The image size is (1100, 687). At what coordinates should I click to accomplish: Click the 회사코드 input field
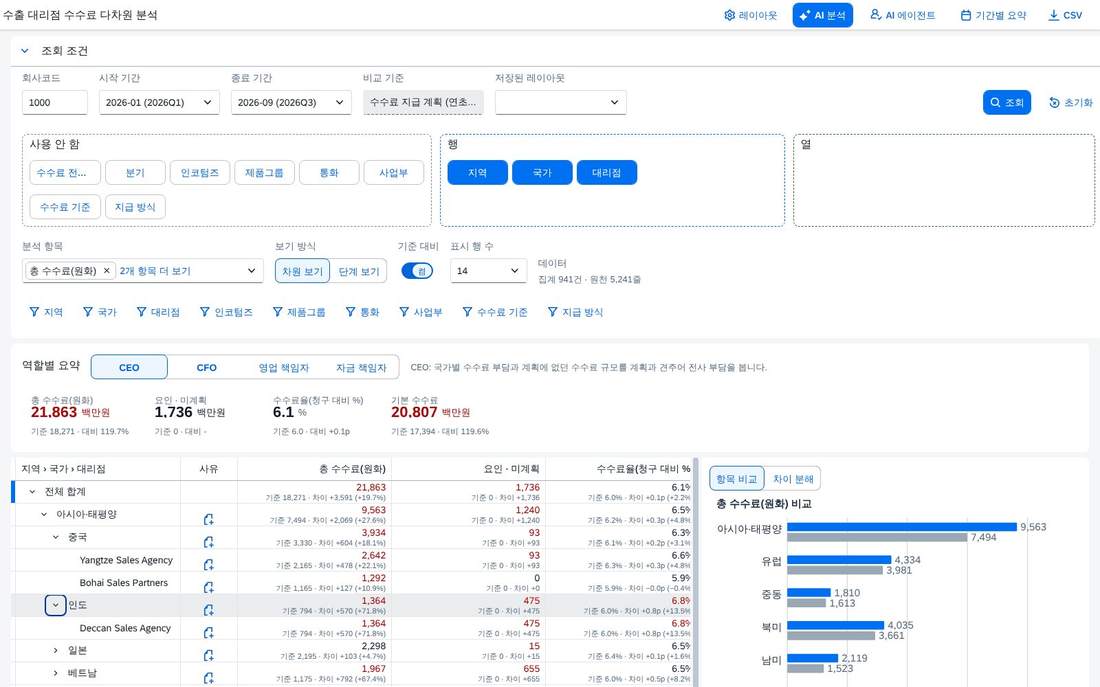[x=55, y=102]
